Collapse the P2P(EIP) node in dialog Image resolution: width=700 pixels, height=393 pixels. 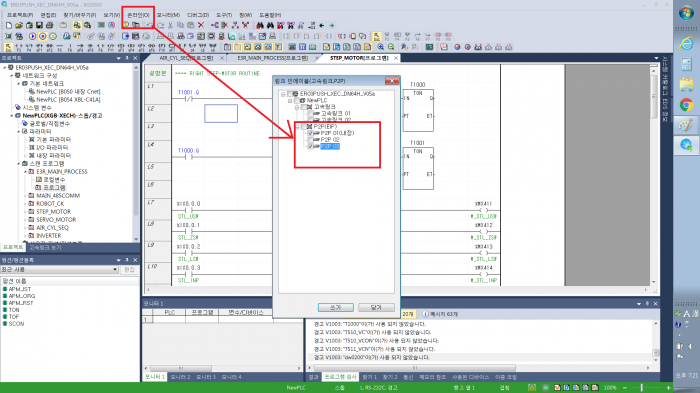coord(297,127)
